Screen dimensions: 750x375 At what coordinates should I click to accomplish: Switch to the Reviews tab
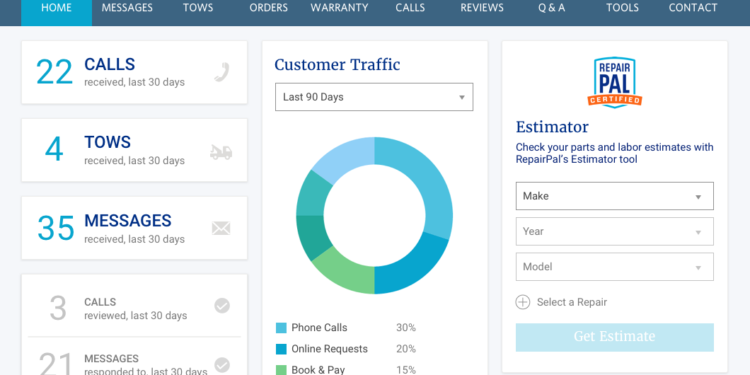pos(482,8)
